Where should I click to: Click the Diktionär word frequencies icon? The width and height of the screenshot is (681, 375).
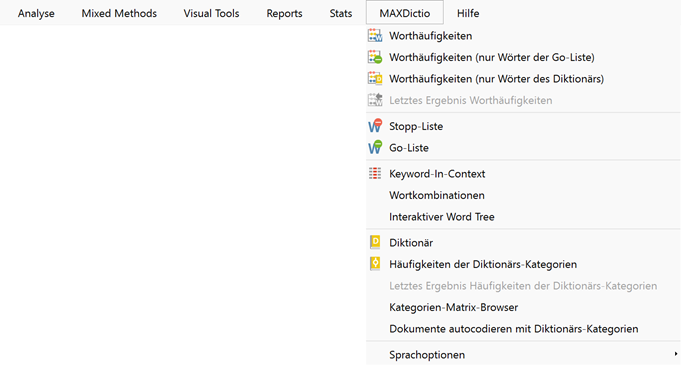click(x=375, y=79)
